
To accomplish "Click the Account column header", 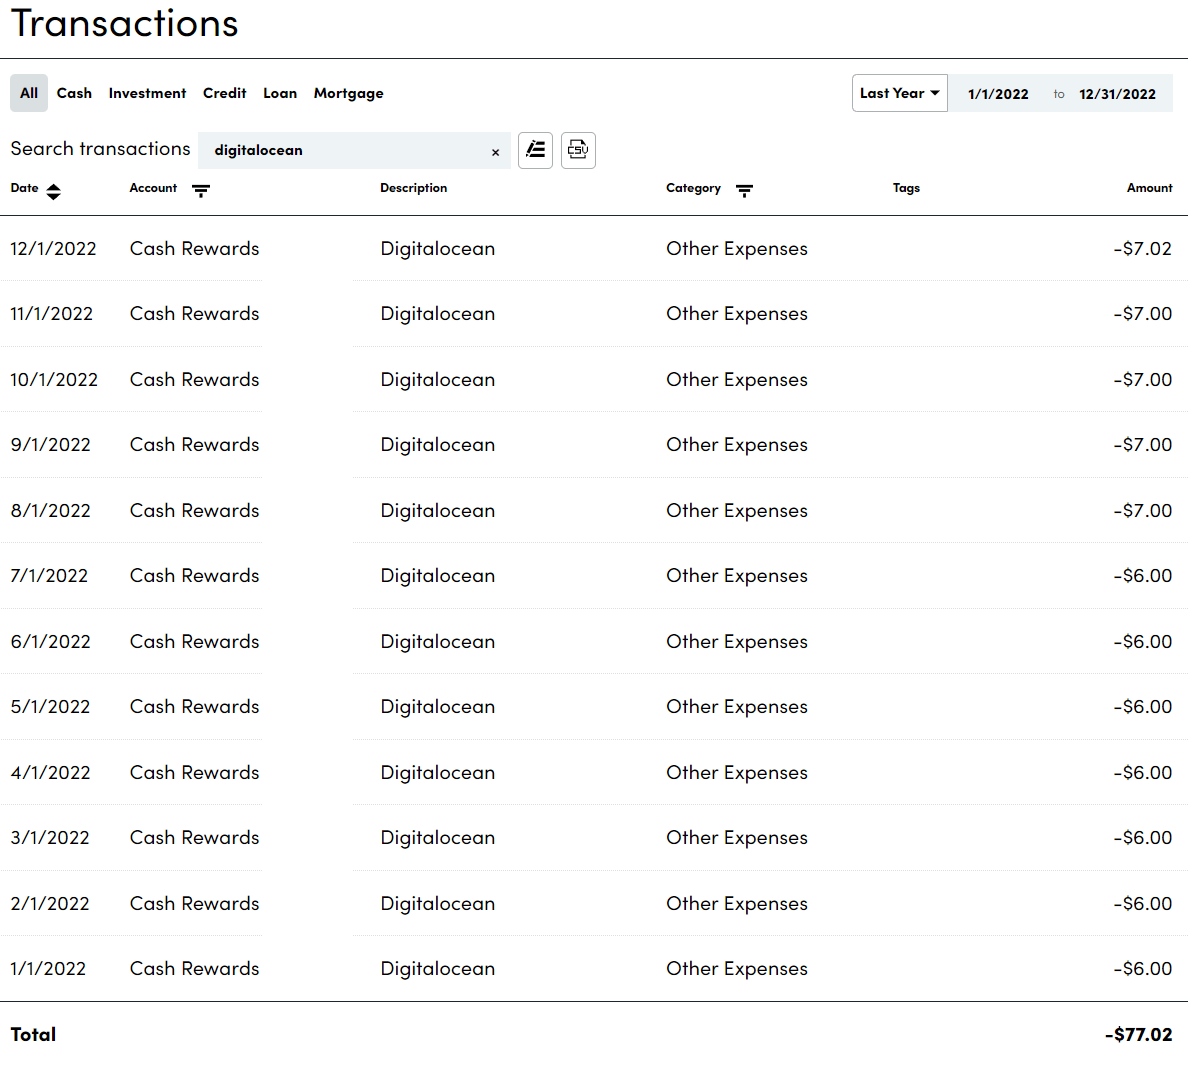I will coord(153,188).
